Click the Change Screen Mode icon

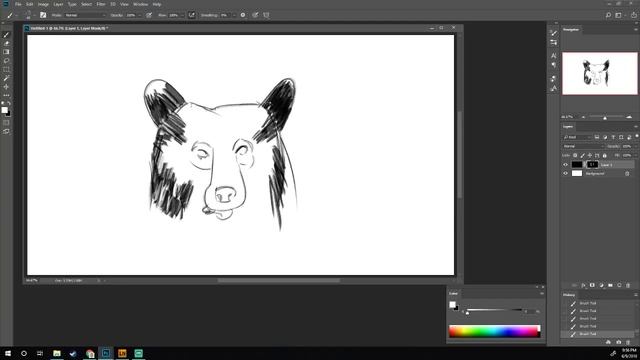coord(6,131)
